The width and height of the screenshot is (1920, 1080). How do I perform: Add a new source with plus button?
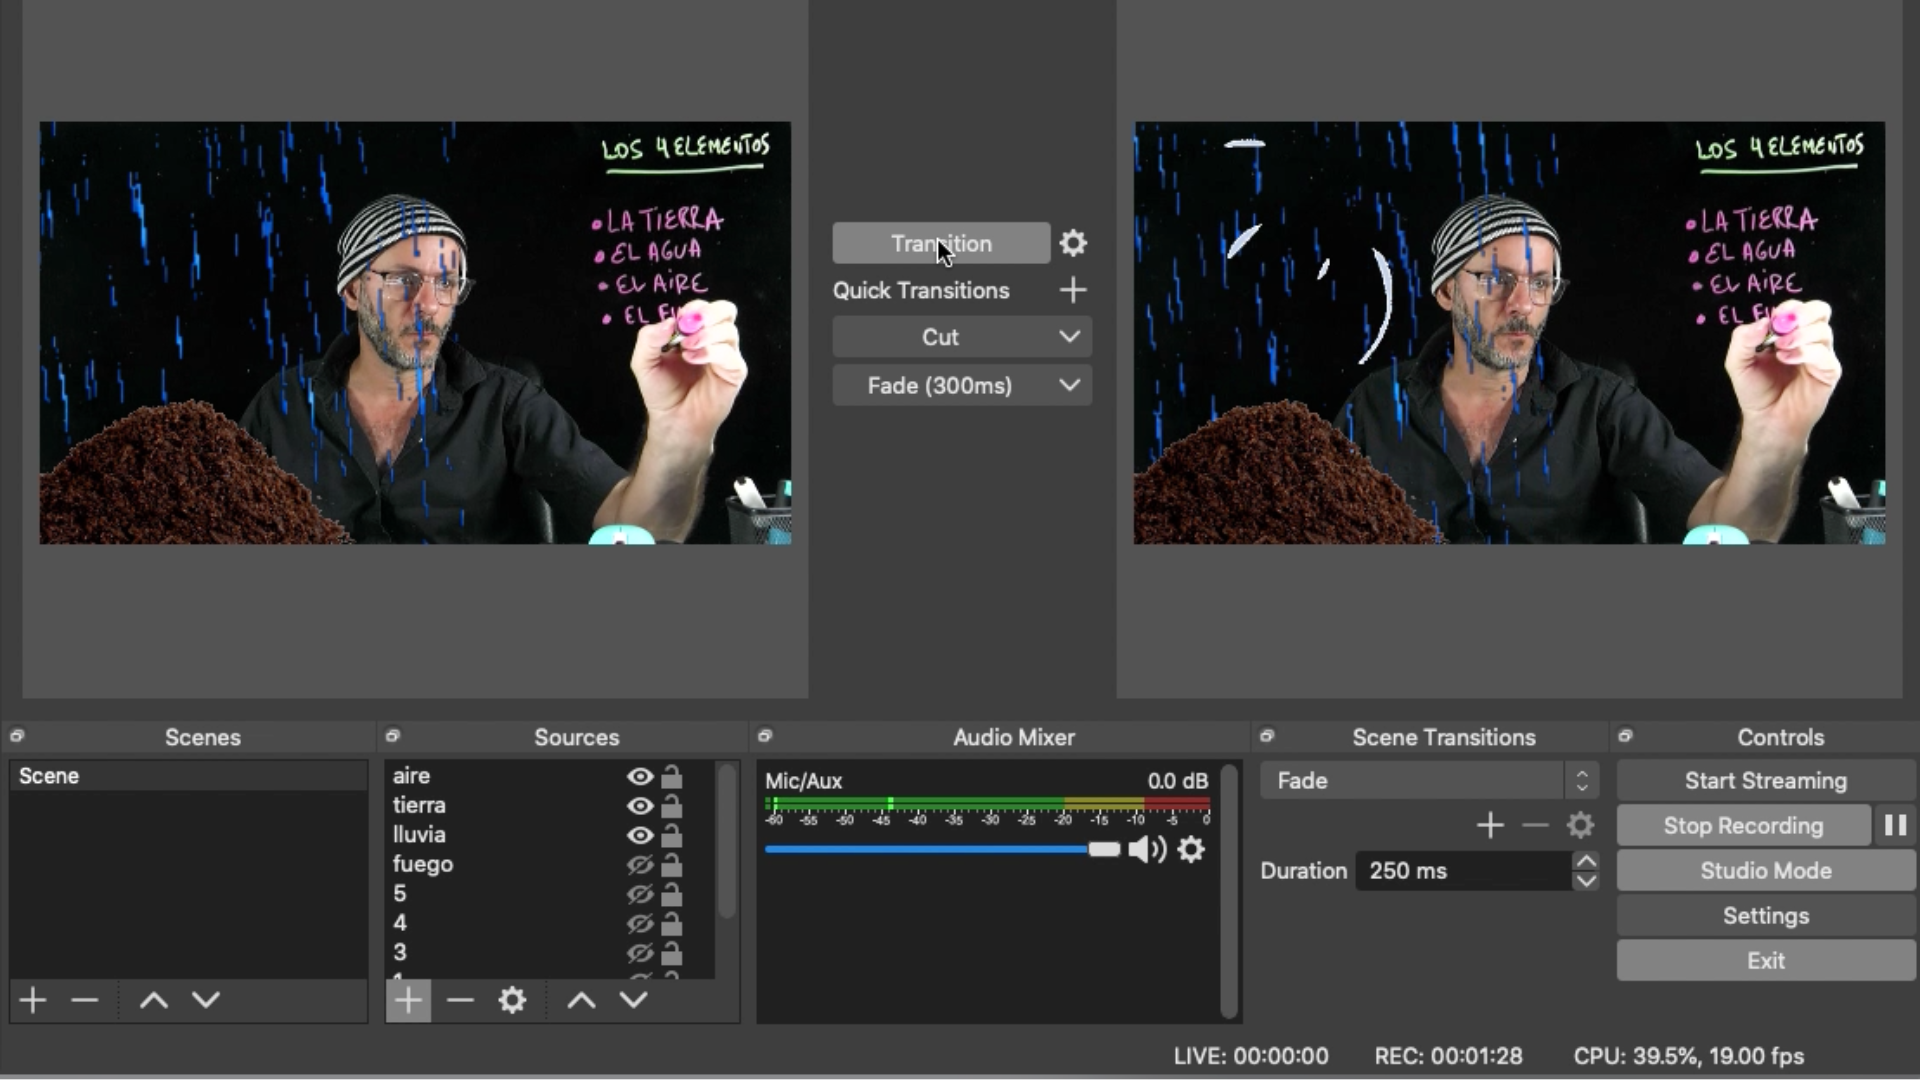408,1000
